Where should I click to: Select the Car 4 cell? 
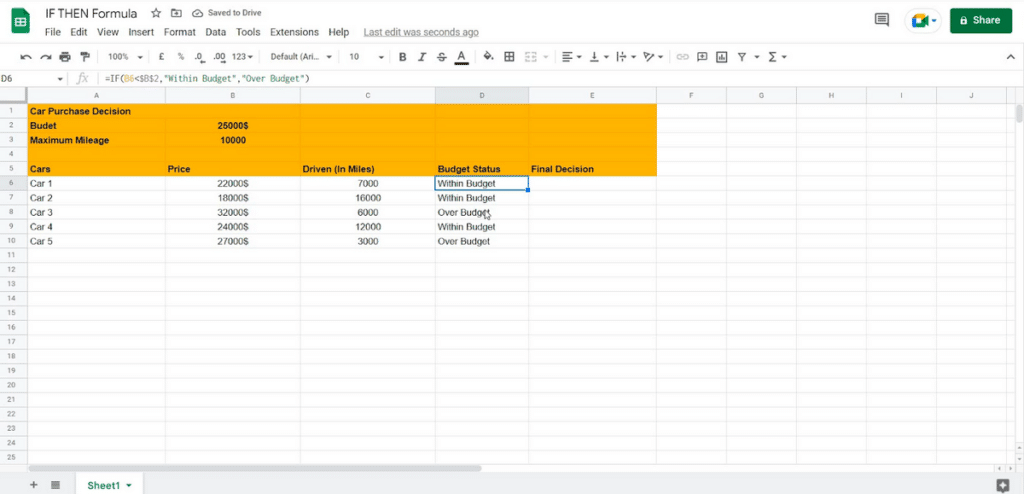pyautogui.click(x=97, y=227)
